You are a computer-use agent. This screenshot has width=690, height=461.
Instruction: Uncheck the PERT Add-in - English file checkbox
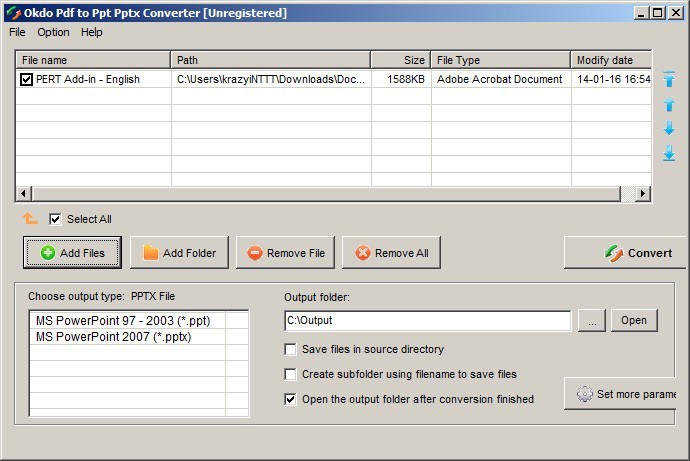pyautogui.click(x=26, y=79)
